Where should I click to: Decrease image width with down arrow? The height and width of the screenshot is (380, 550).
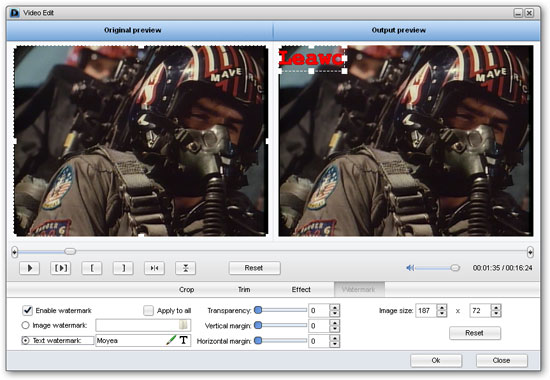(x=442, y=314)
